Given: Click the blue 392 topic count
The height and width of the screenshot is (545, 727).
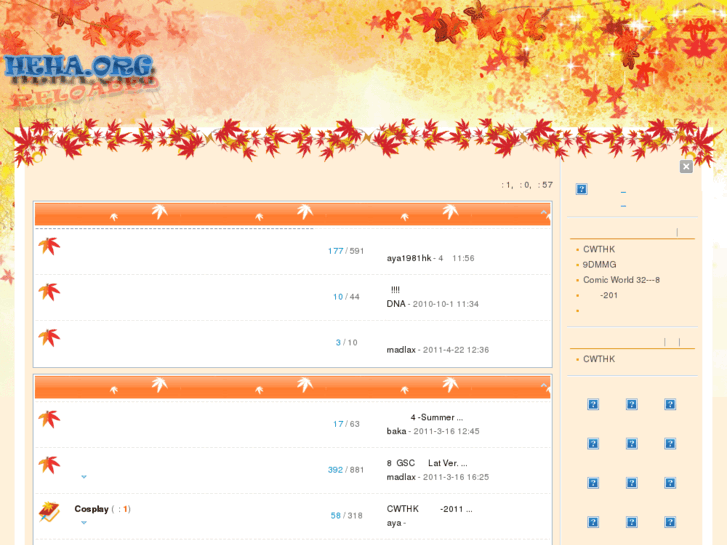Looking at the screenshot, I should (x=335, y=470).
